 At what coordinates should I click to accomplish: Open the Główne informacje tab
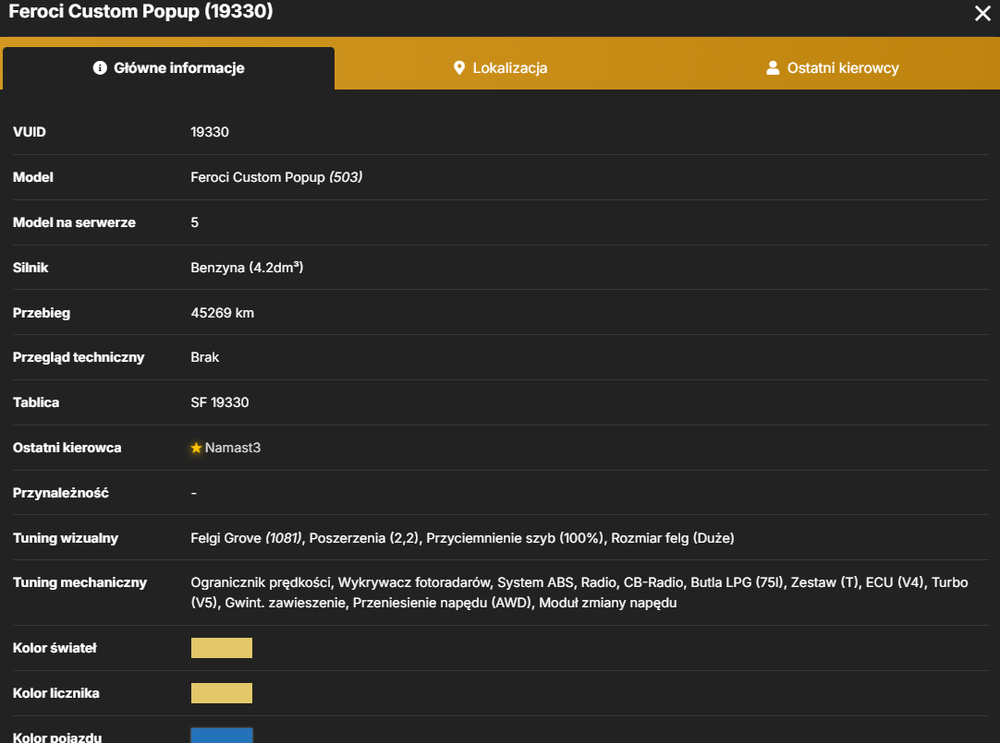[x=168, y=68]
